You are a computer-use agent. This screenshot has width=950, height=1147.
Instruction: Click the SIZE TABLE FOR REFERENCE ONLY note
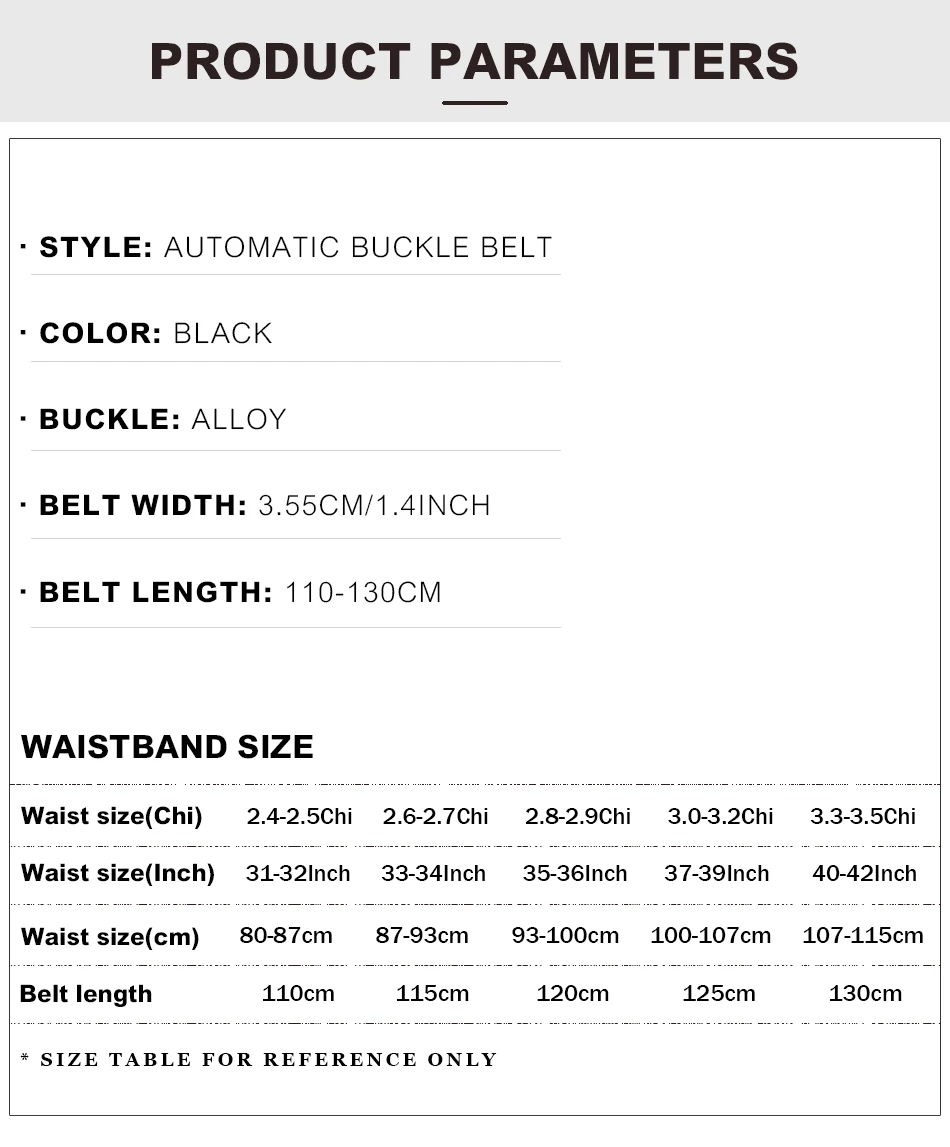click(x=260, y=1059)
